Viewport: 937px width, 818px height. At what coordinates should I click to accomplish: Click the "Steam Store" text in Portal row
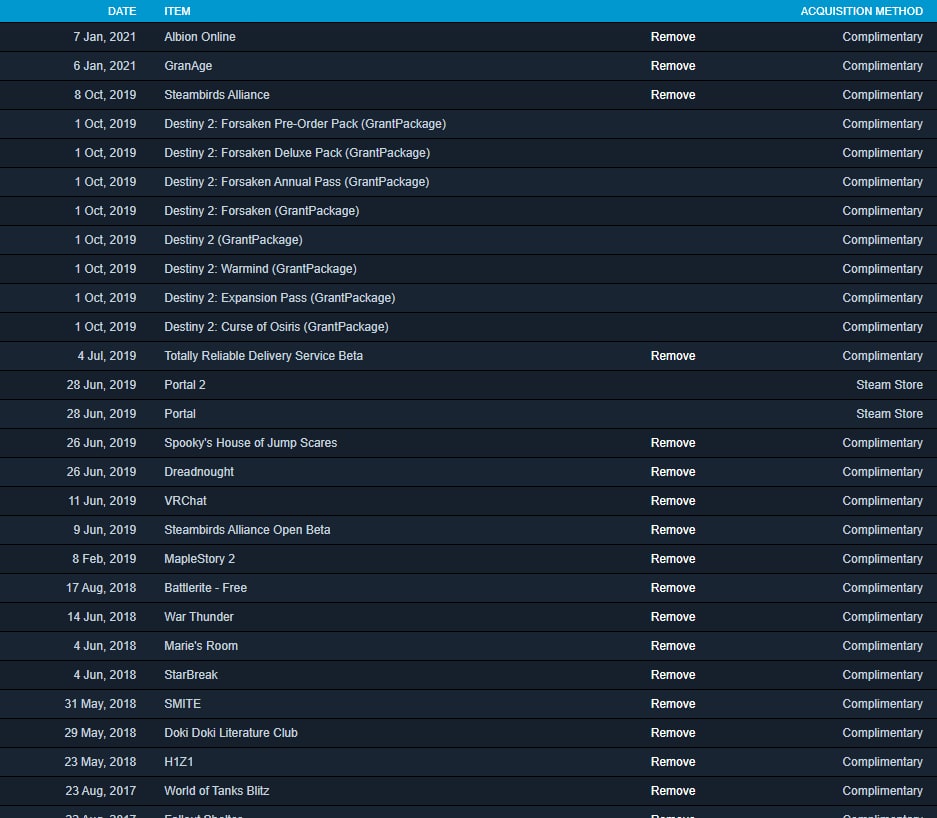pos(889,414)
